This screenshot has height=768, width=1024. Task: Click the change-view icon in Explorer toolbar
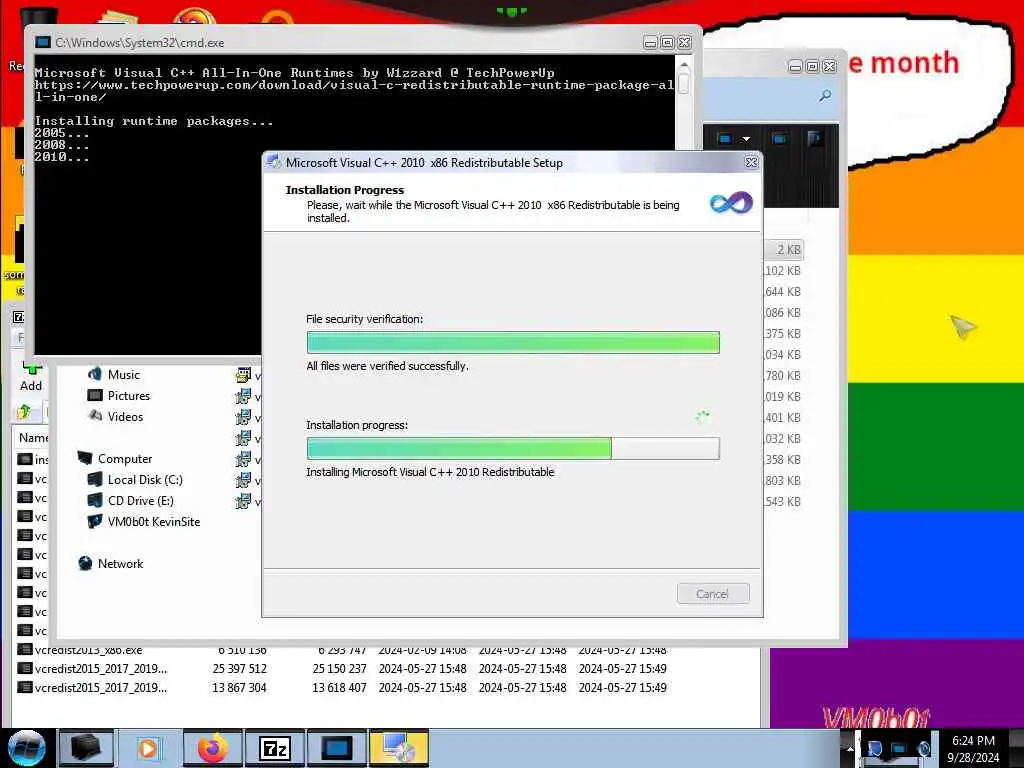pyautogui.click(x=725, y=139)
